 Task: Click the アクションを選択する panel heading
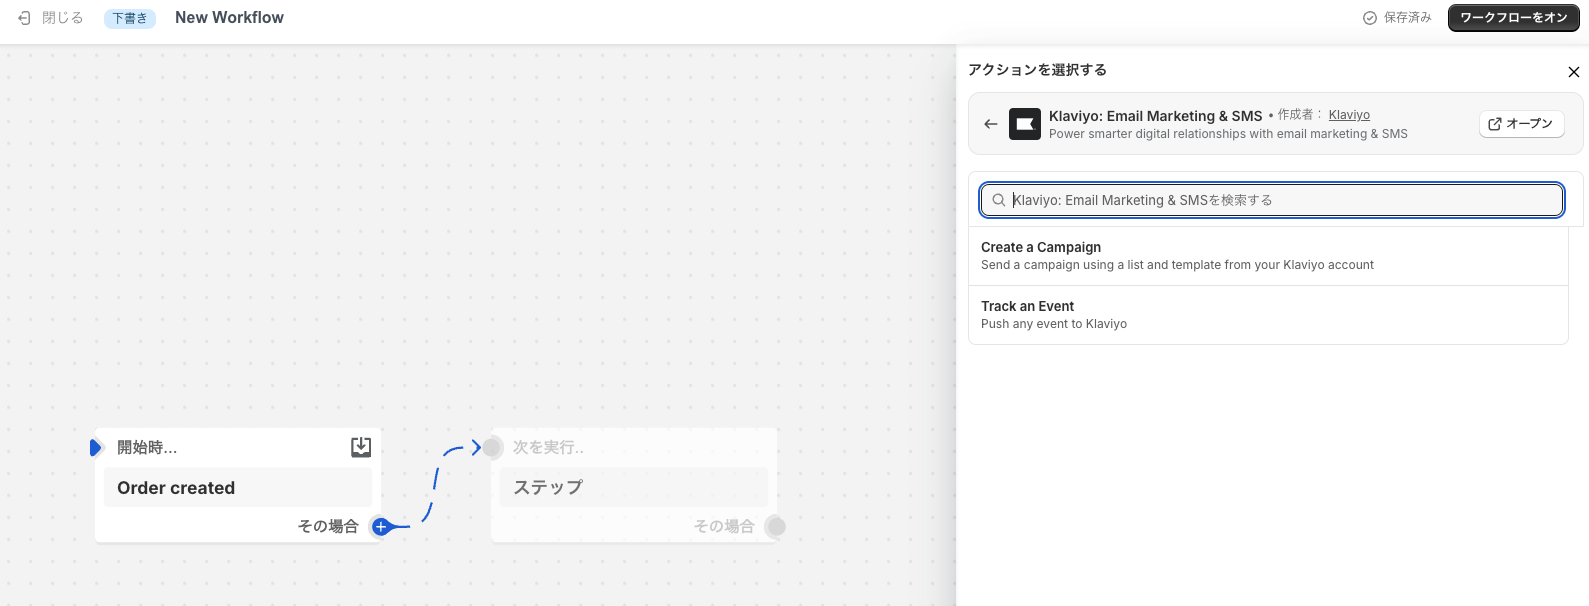[1037, 70]
